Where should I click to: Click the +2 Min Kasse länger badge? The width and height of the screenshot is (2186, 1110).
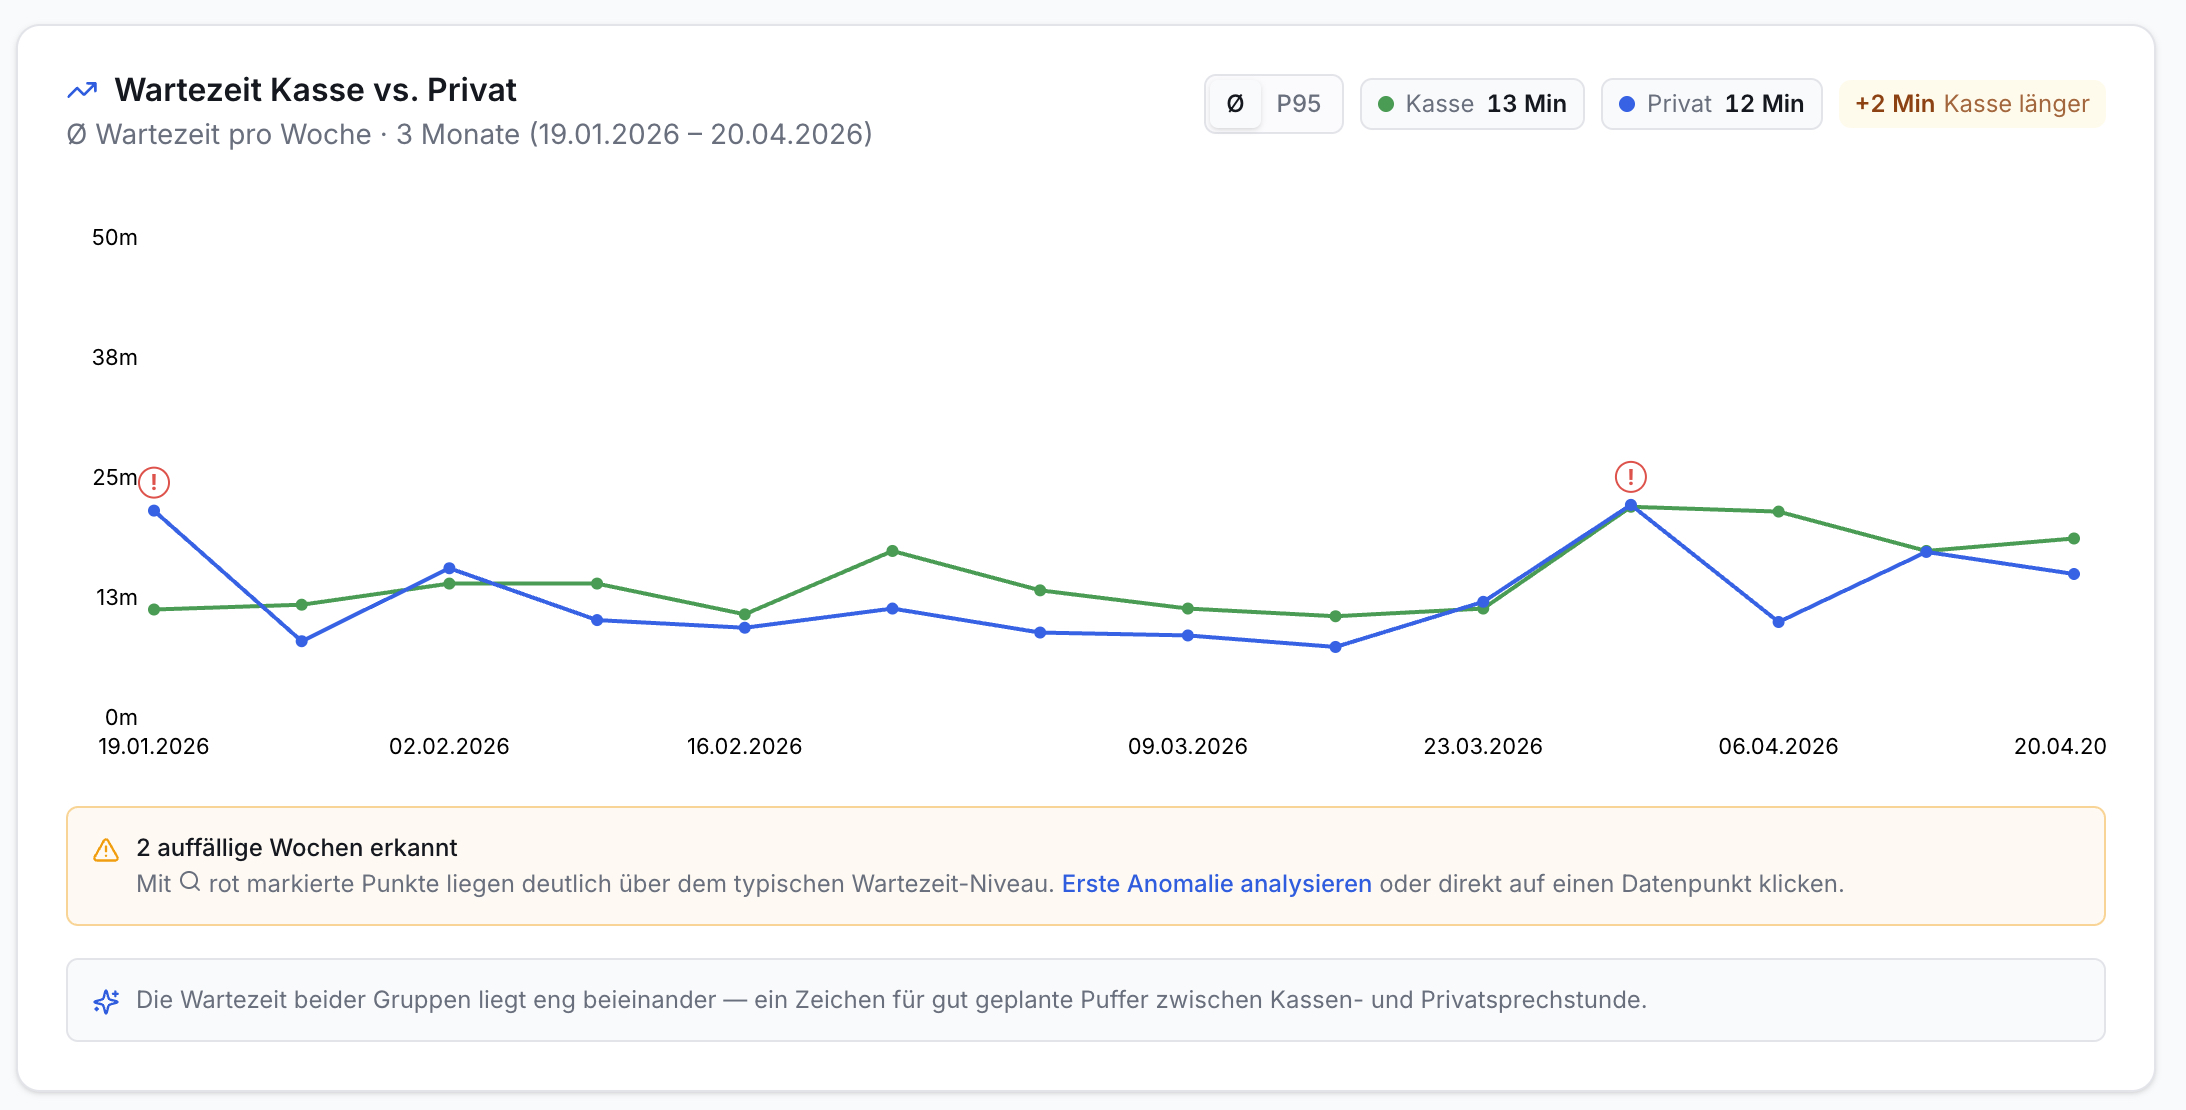pyautogui.click(x=1972, y=104)
